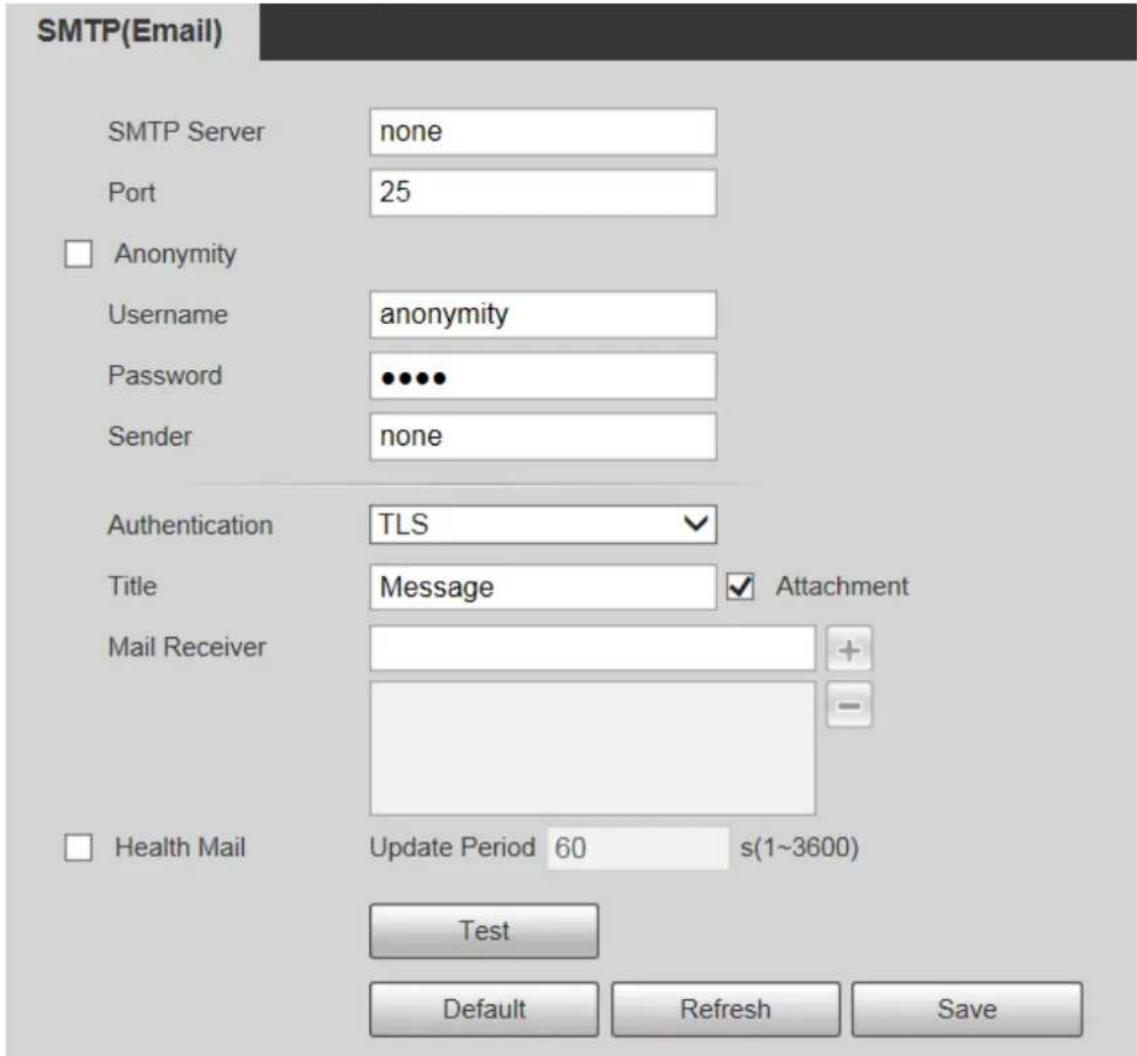Click the s(1~3600) range text
The height and width of the screenshot is (1056, 1137).
(799, 847)
